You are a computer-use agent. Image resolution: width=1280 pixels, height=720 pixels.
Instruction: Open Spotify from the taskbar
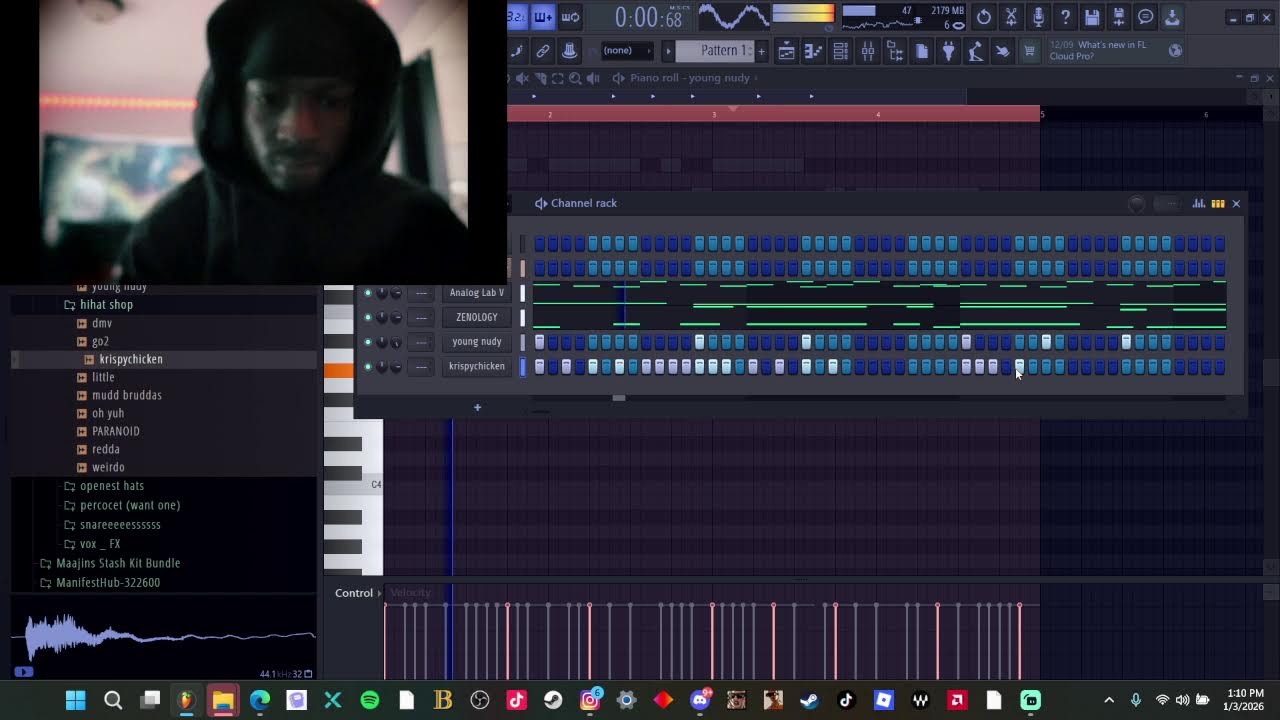pos(370,700)
